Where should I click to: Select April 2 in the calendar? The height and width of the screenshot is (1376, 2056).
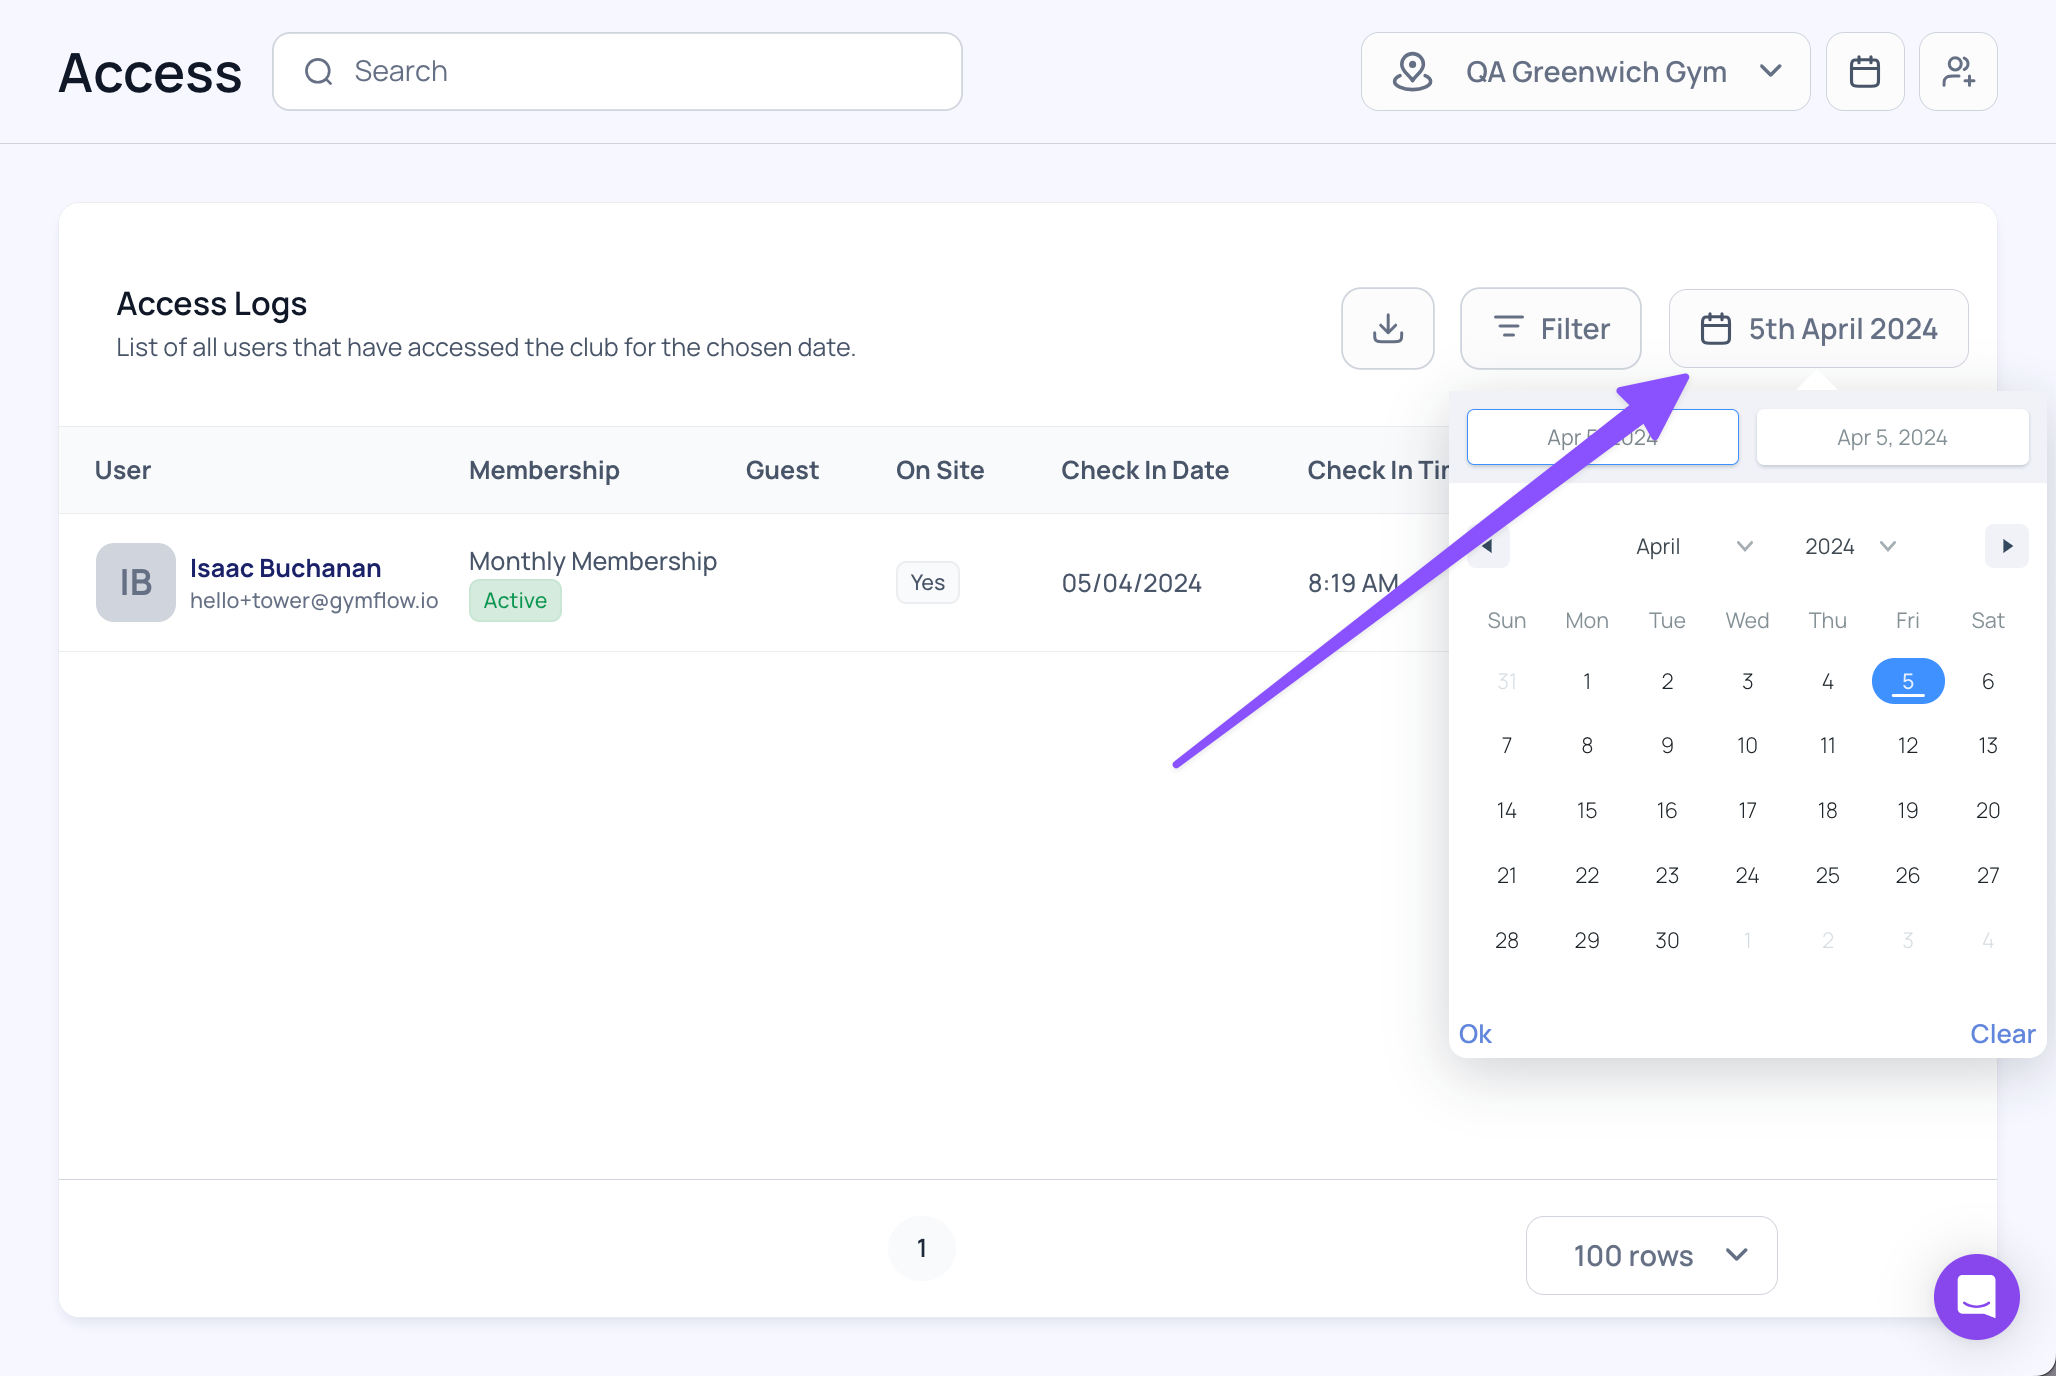(x=1667, y=681)
